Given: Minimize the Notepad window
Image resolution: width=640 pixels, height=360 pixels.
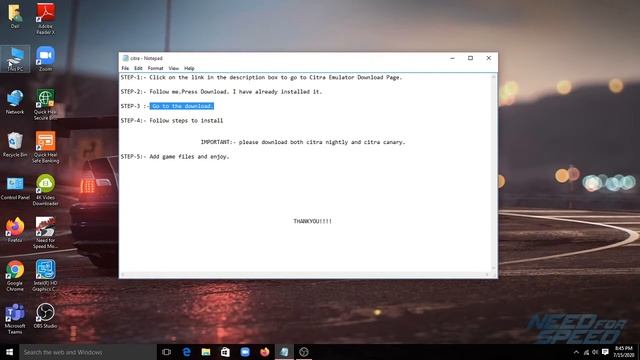Looking at the screenshot, I should pyautogui.click(x=452, y=58).
